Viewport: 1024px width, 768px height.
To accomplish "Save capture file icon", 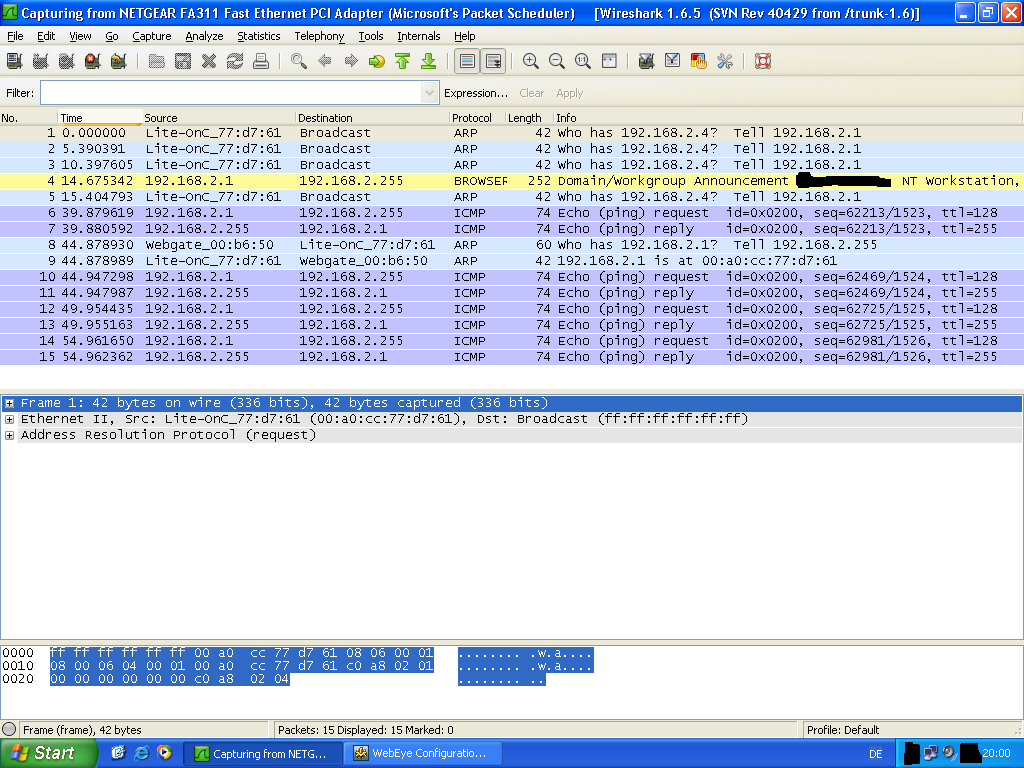I will 183,61.
